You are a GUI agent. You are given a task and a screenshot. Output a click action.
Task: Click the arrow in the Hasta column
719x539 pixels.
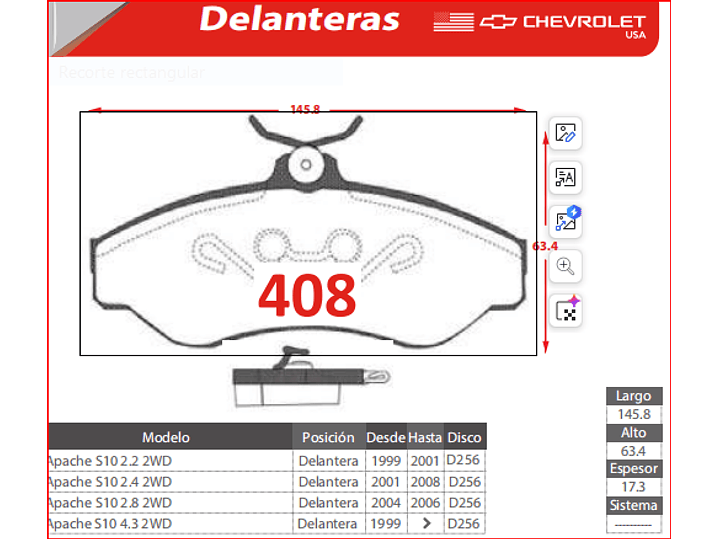click(426, 523)
